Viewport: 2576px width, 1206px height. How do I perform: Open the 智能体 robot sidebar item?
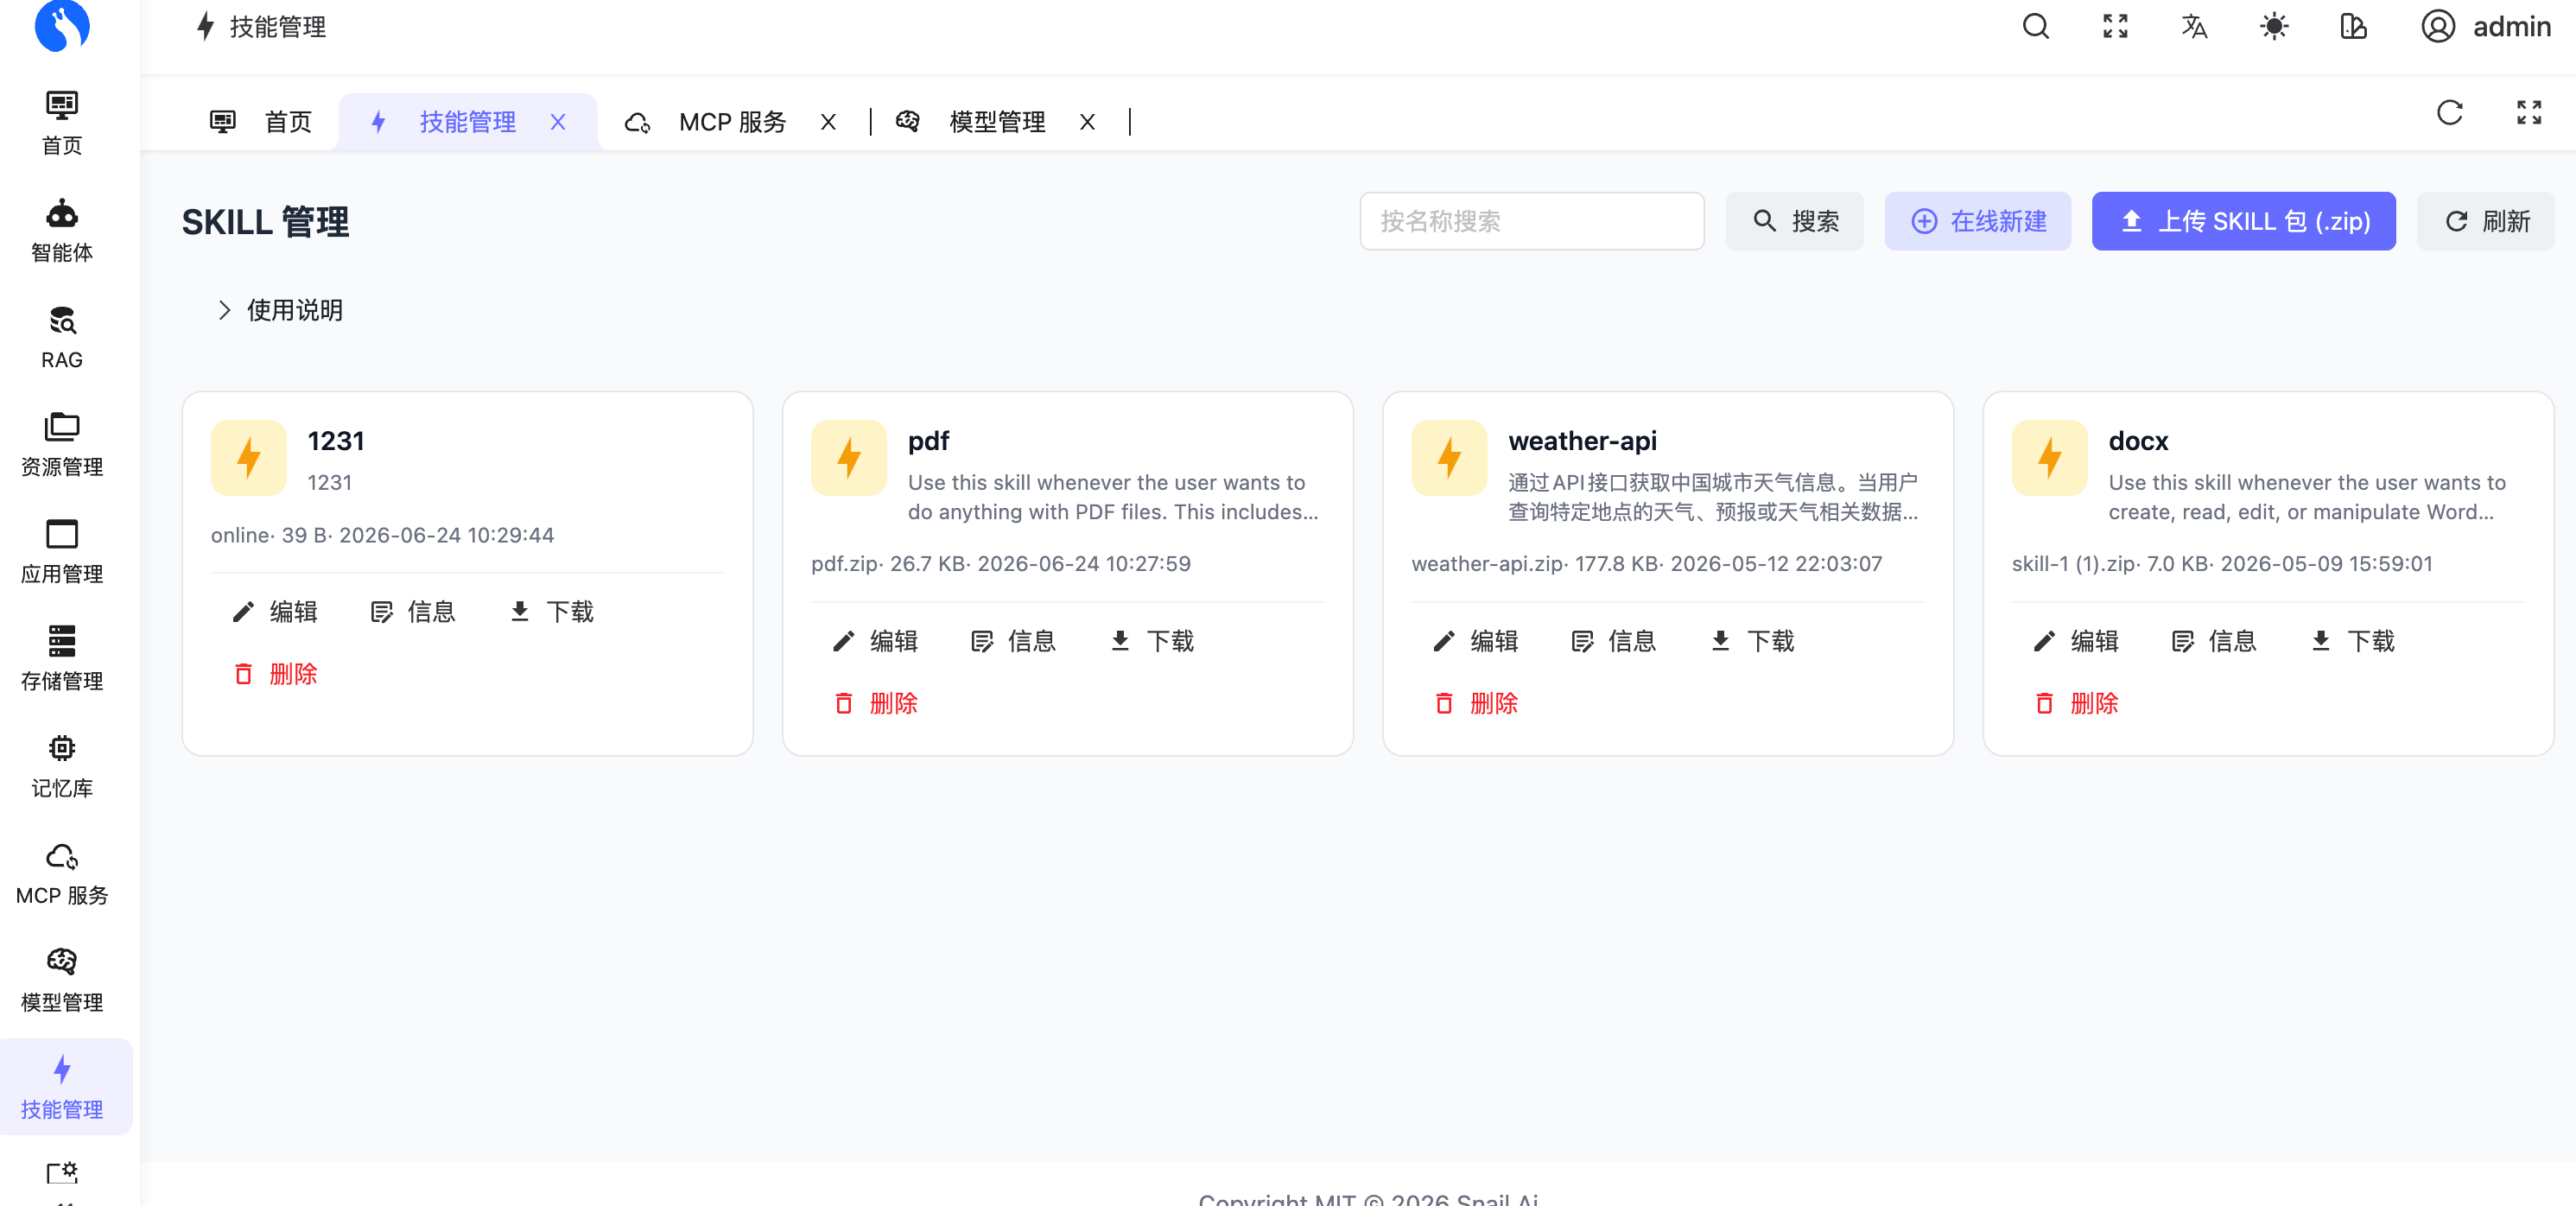[62, 231]
